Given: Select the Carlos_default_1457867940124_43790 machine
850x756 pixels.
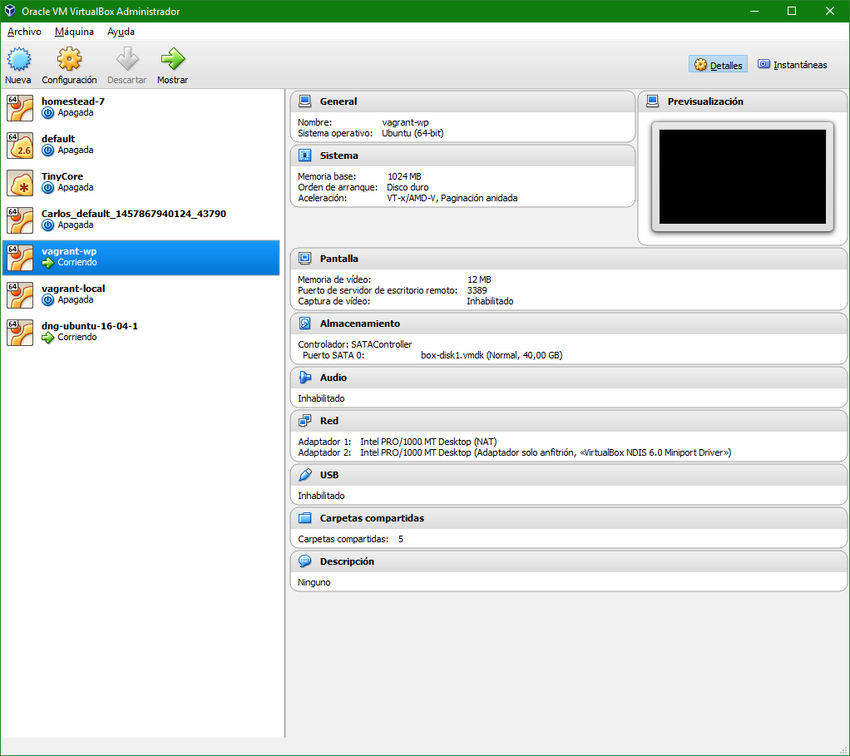Looking at the screenshot, I should coord(141,219).
